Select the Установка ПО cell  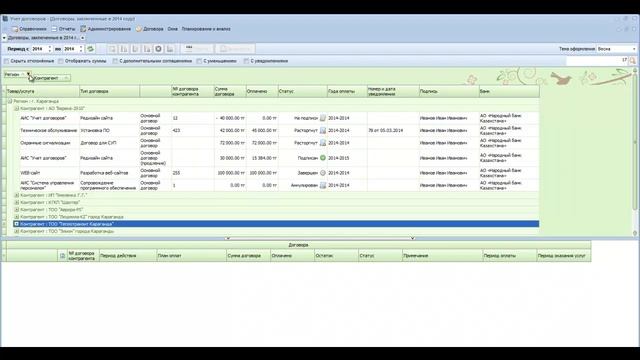tap(109, 131)
